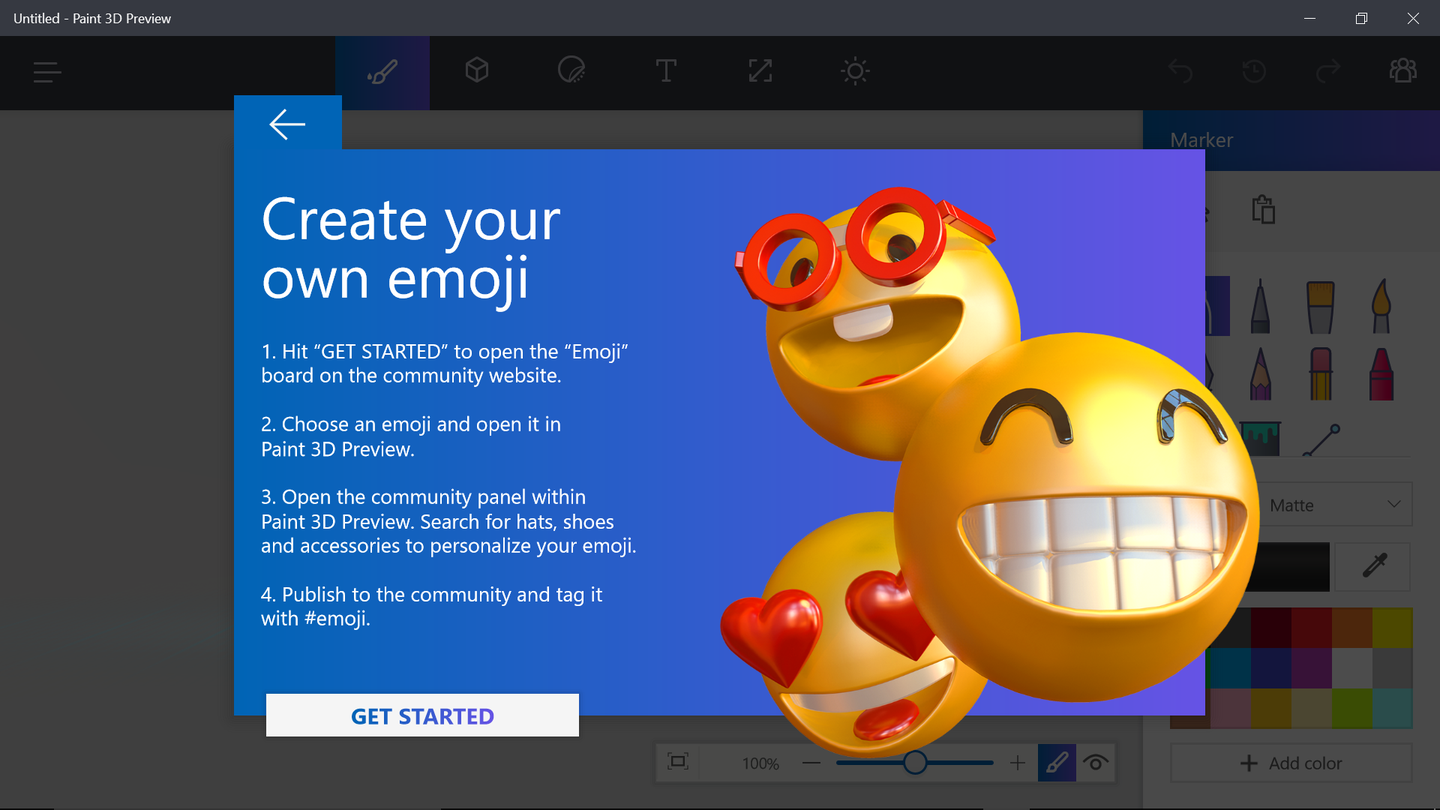The image size is (1440, 810).
Task: Select the line-with-node tool icon
Action: pyautogui.click(x=1321, y=440)
